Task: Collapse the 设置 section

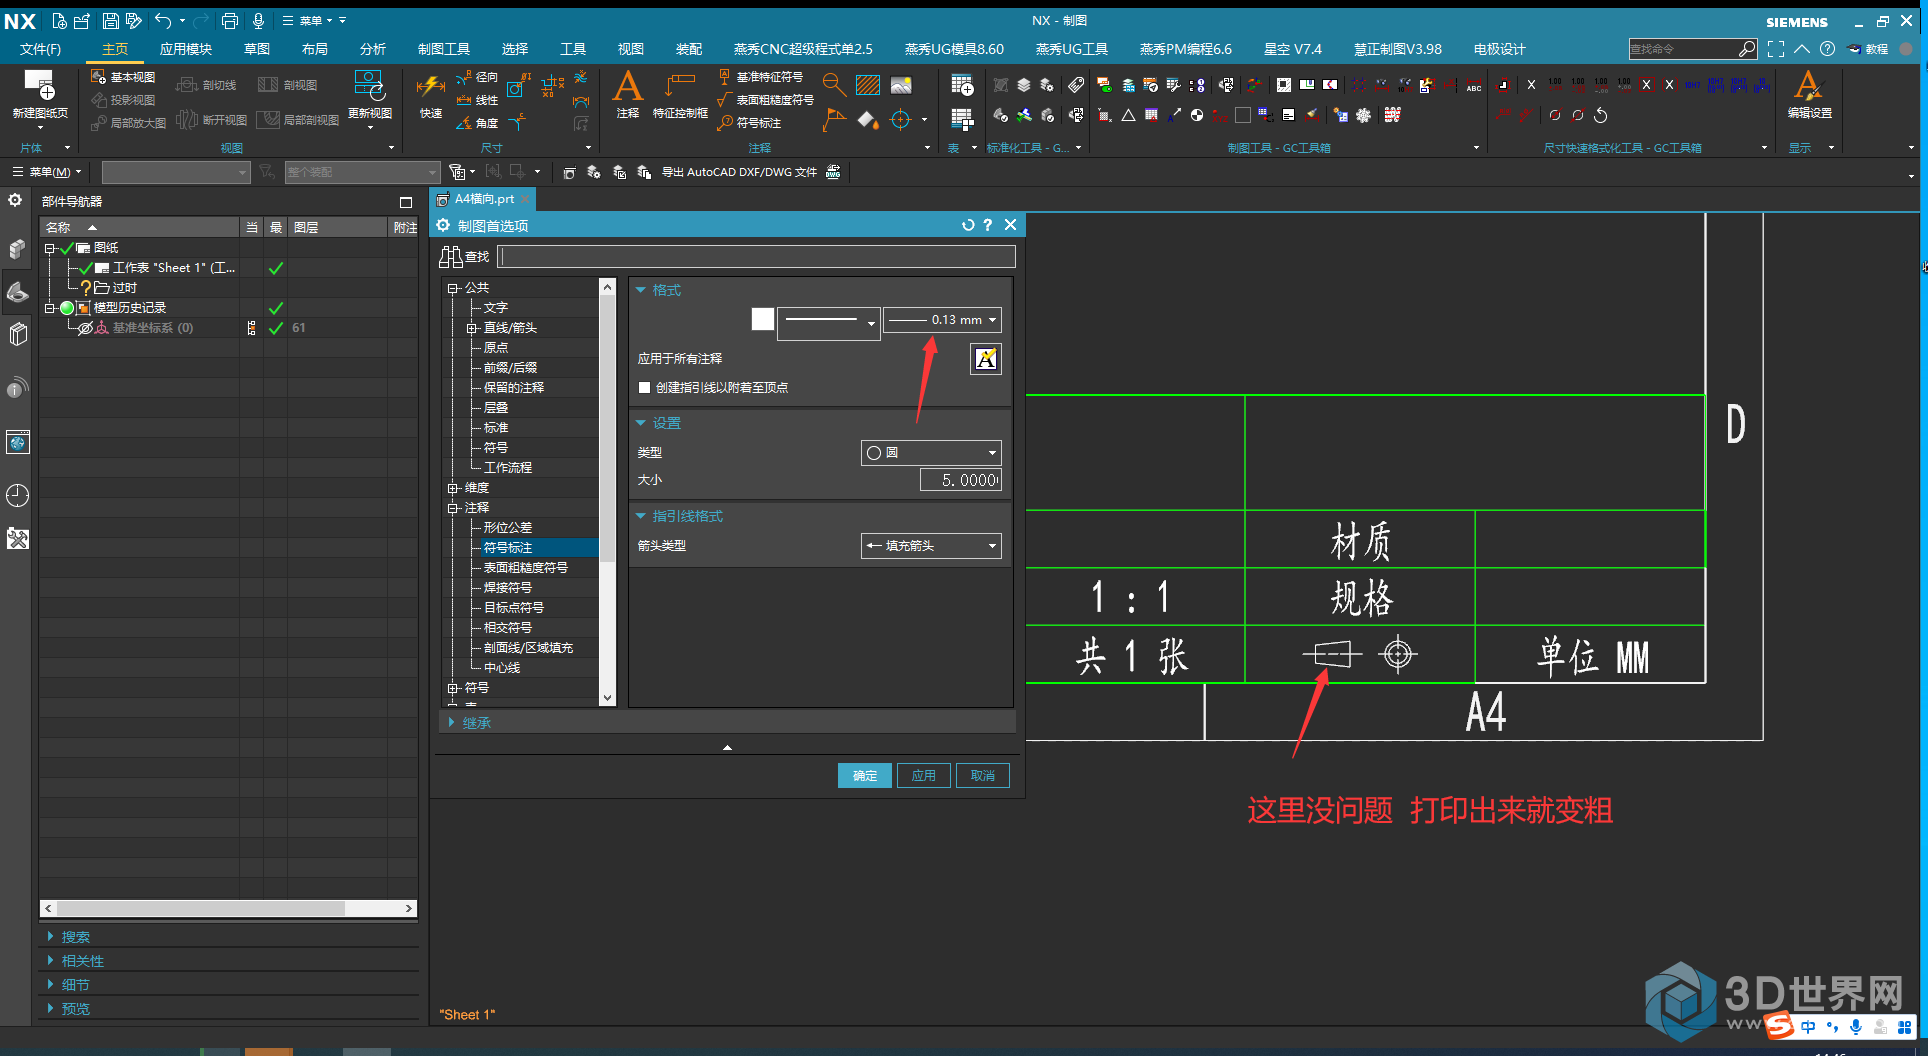Action: [641, 423]
